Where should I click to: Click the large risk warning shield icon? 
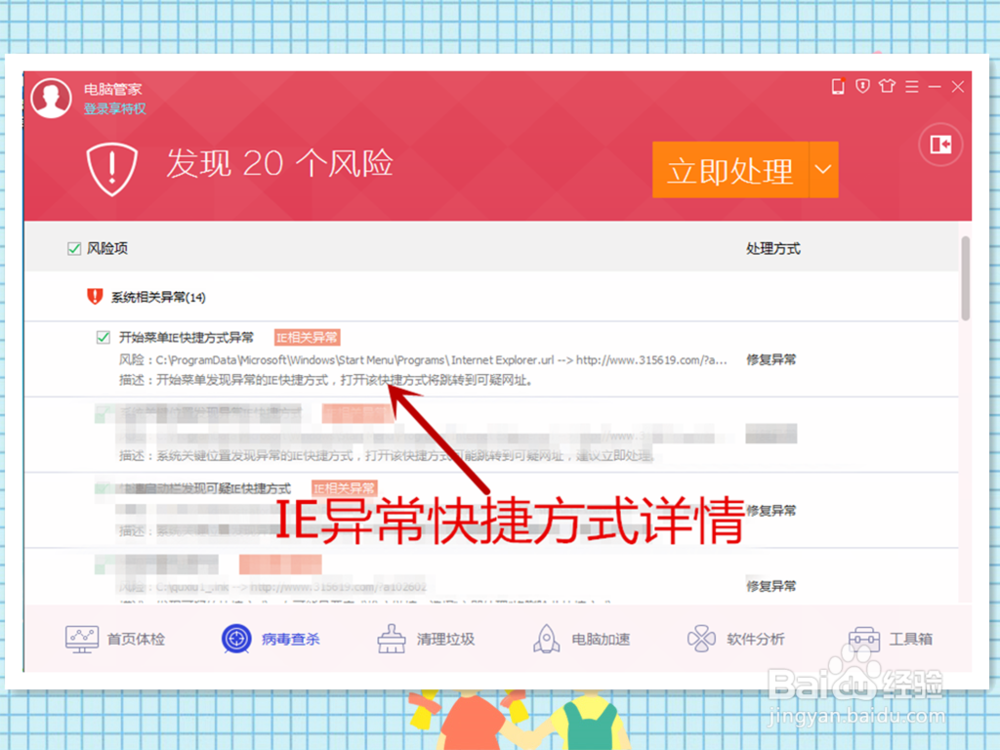coord(112,169)
